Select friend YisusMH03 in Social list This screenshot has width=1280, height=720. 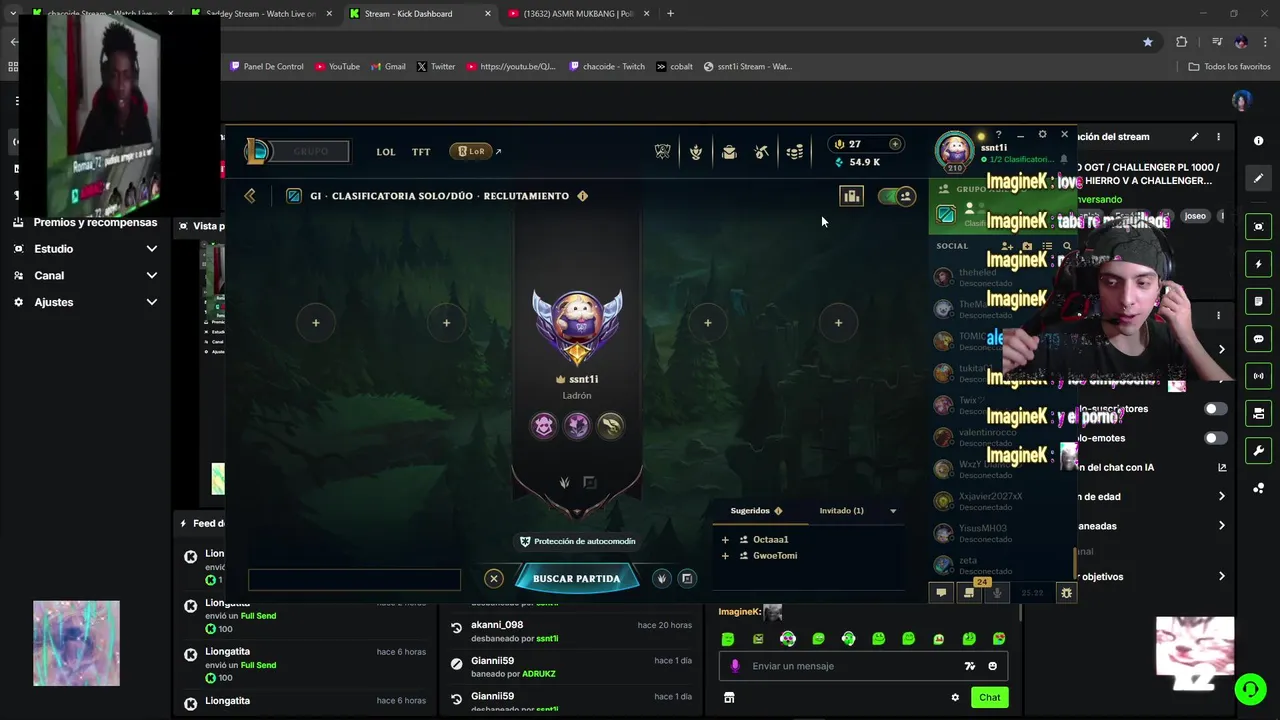pyautogui.click(x=983, y=528)
